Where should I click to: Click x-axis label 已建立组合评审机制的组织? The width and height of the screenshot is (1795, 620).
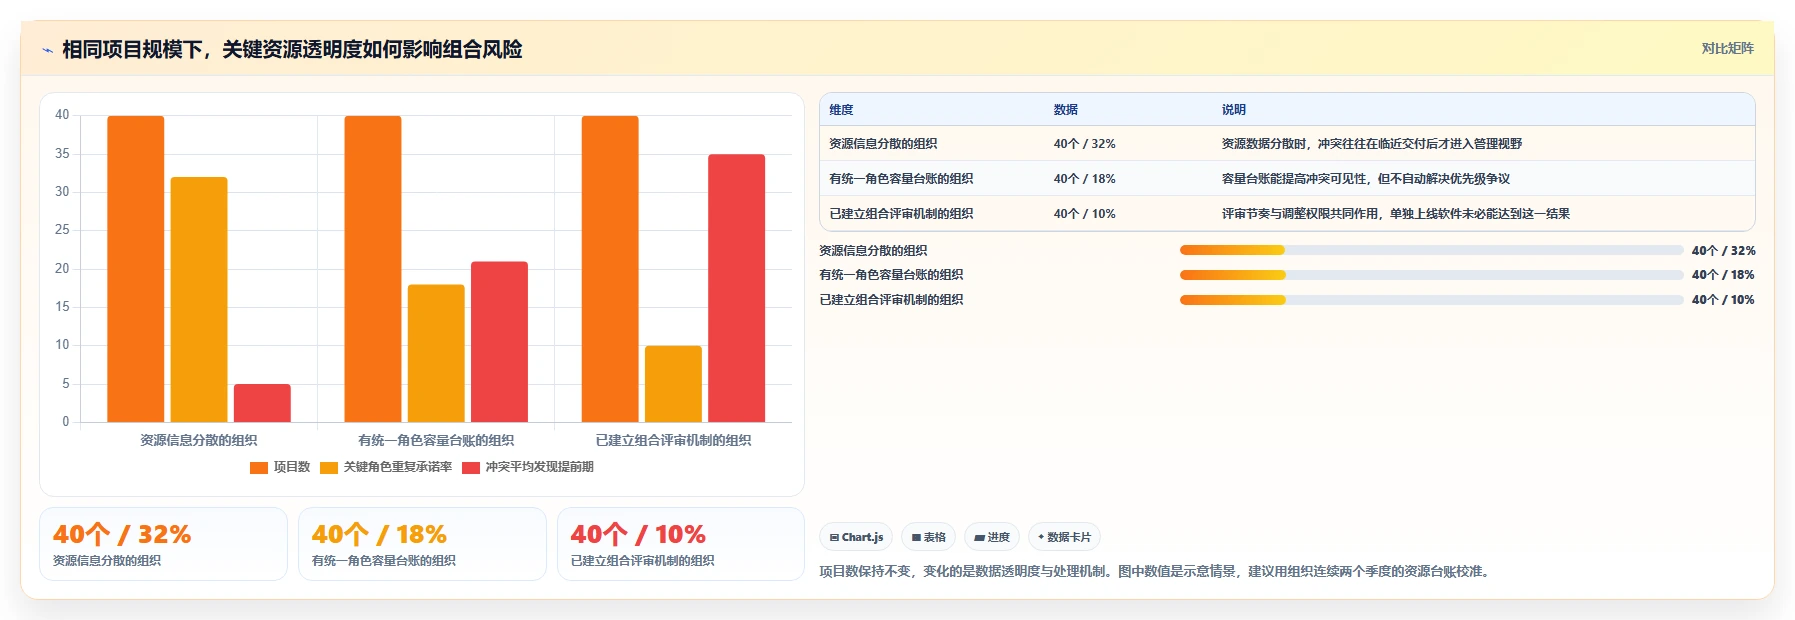[x=673, y=440]
